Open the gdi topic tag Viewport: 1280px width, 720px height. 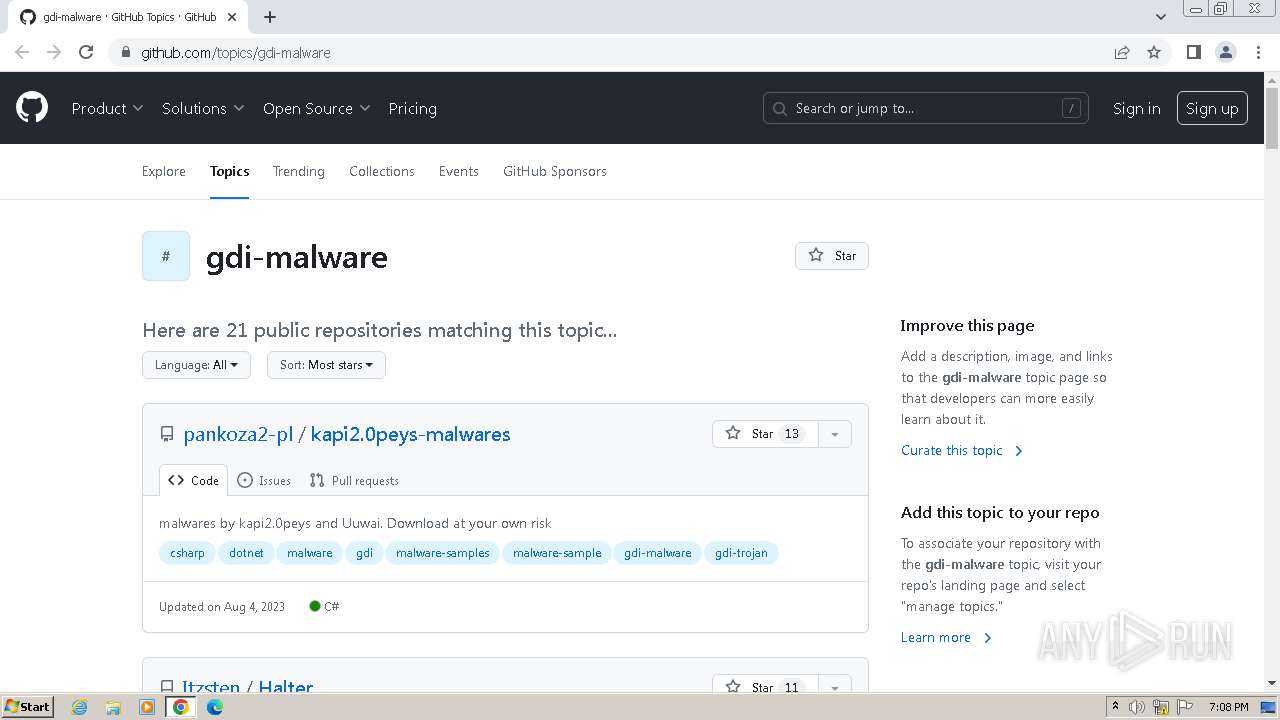364,553
